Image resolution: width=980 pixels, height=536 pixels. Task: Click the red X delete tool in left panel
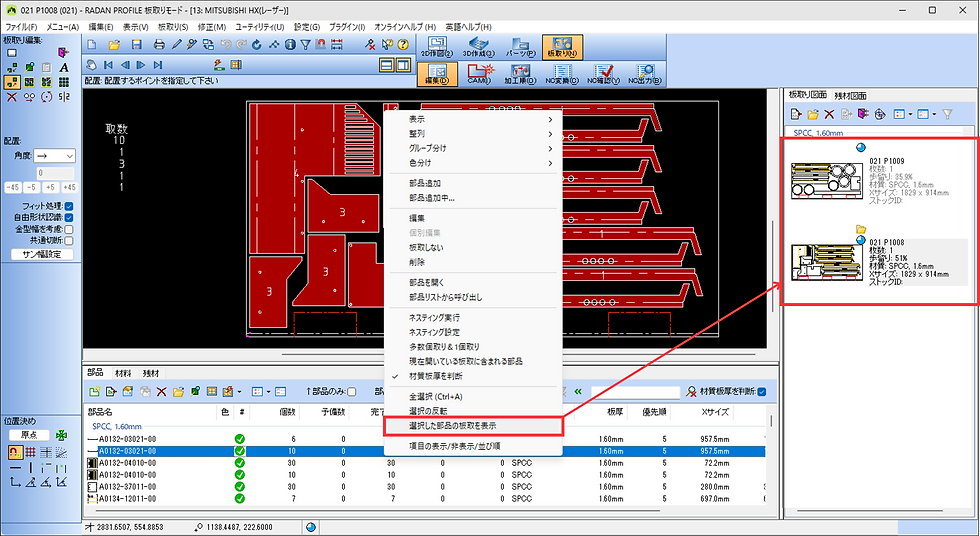pos(11,97)
